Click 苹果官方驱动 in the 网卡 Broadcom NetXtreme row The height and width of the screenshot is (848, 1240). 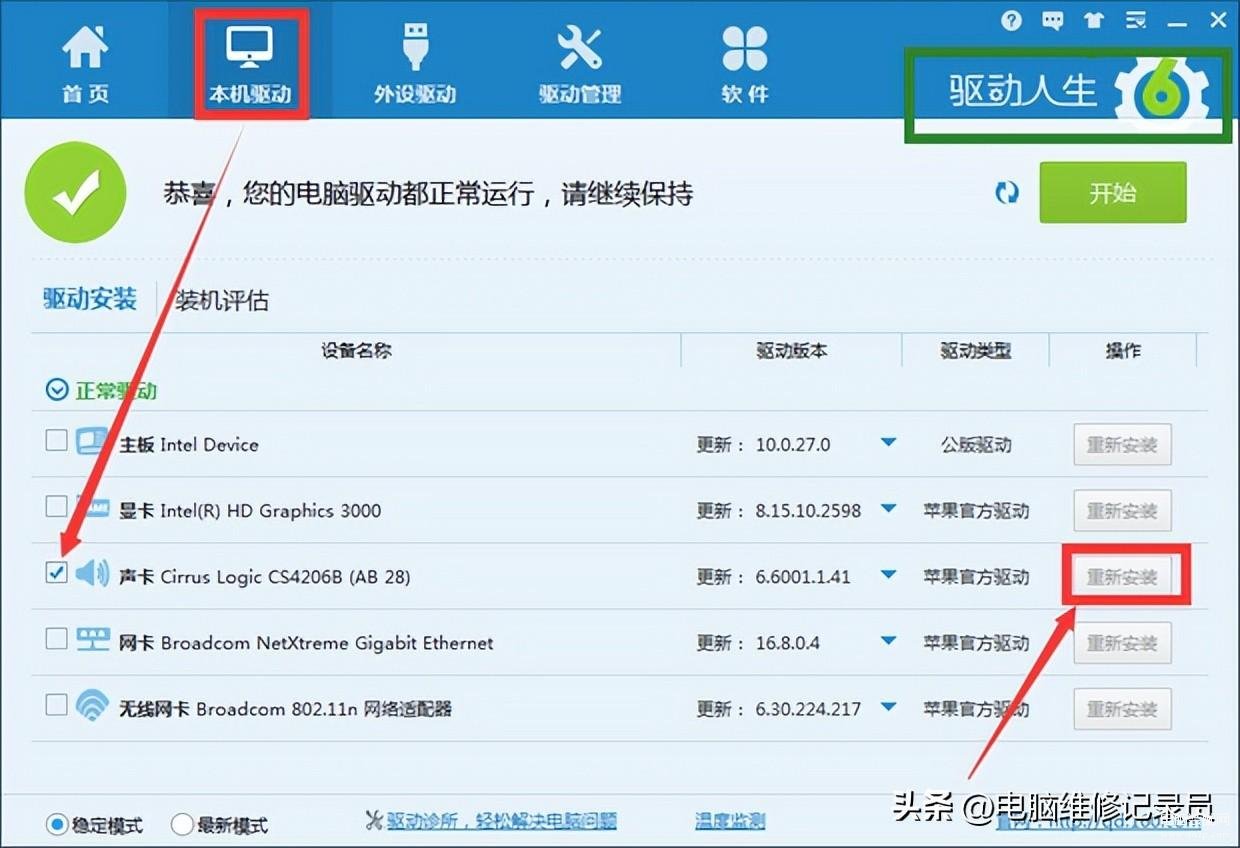point(976,642)
